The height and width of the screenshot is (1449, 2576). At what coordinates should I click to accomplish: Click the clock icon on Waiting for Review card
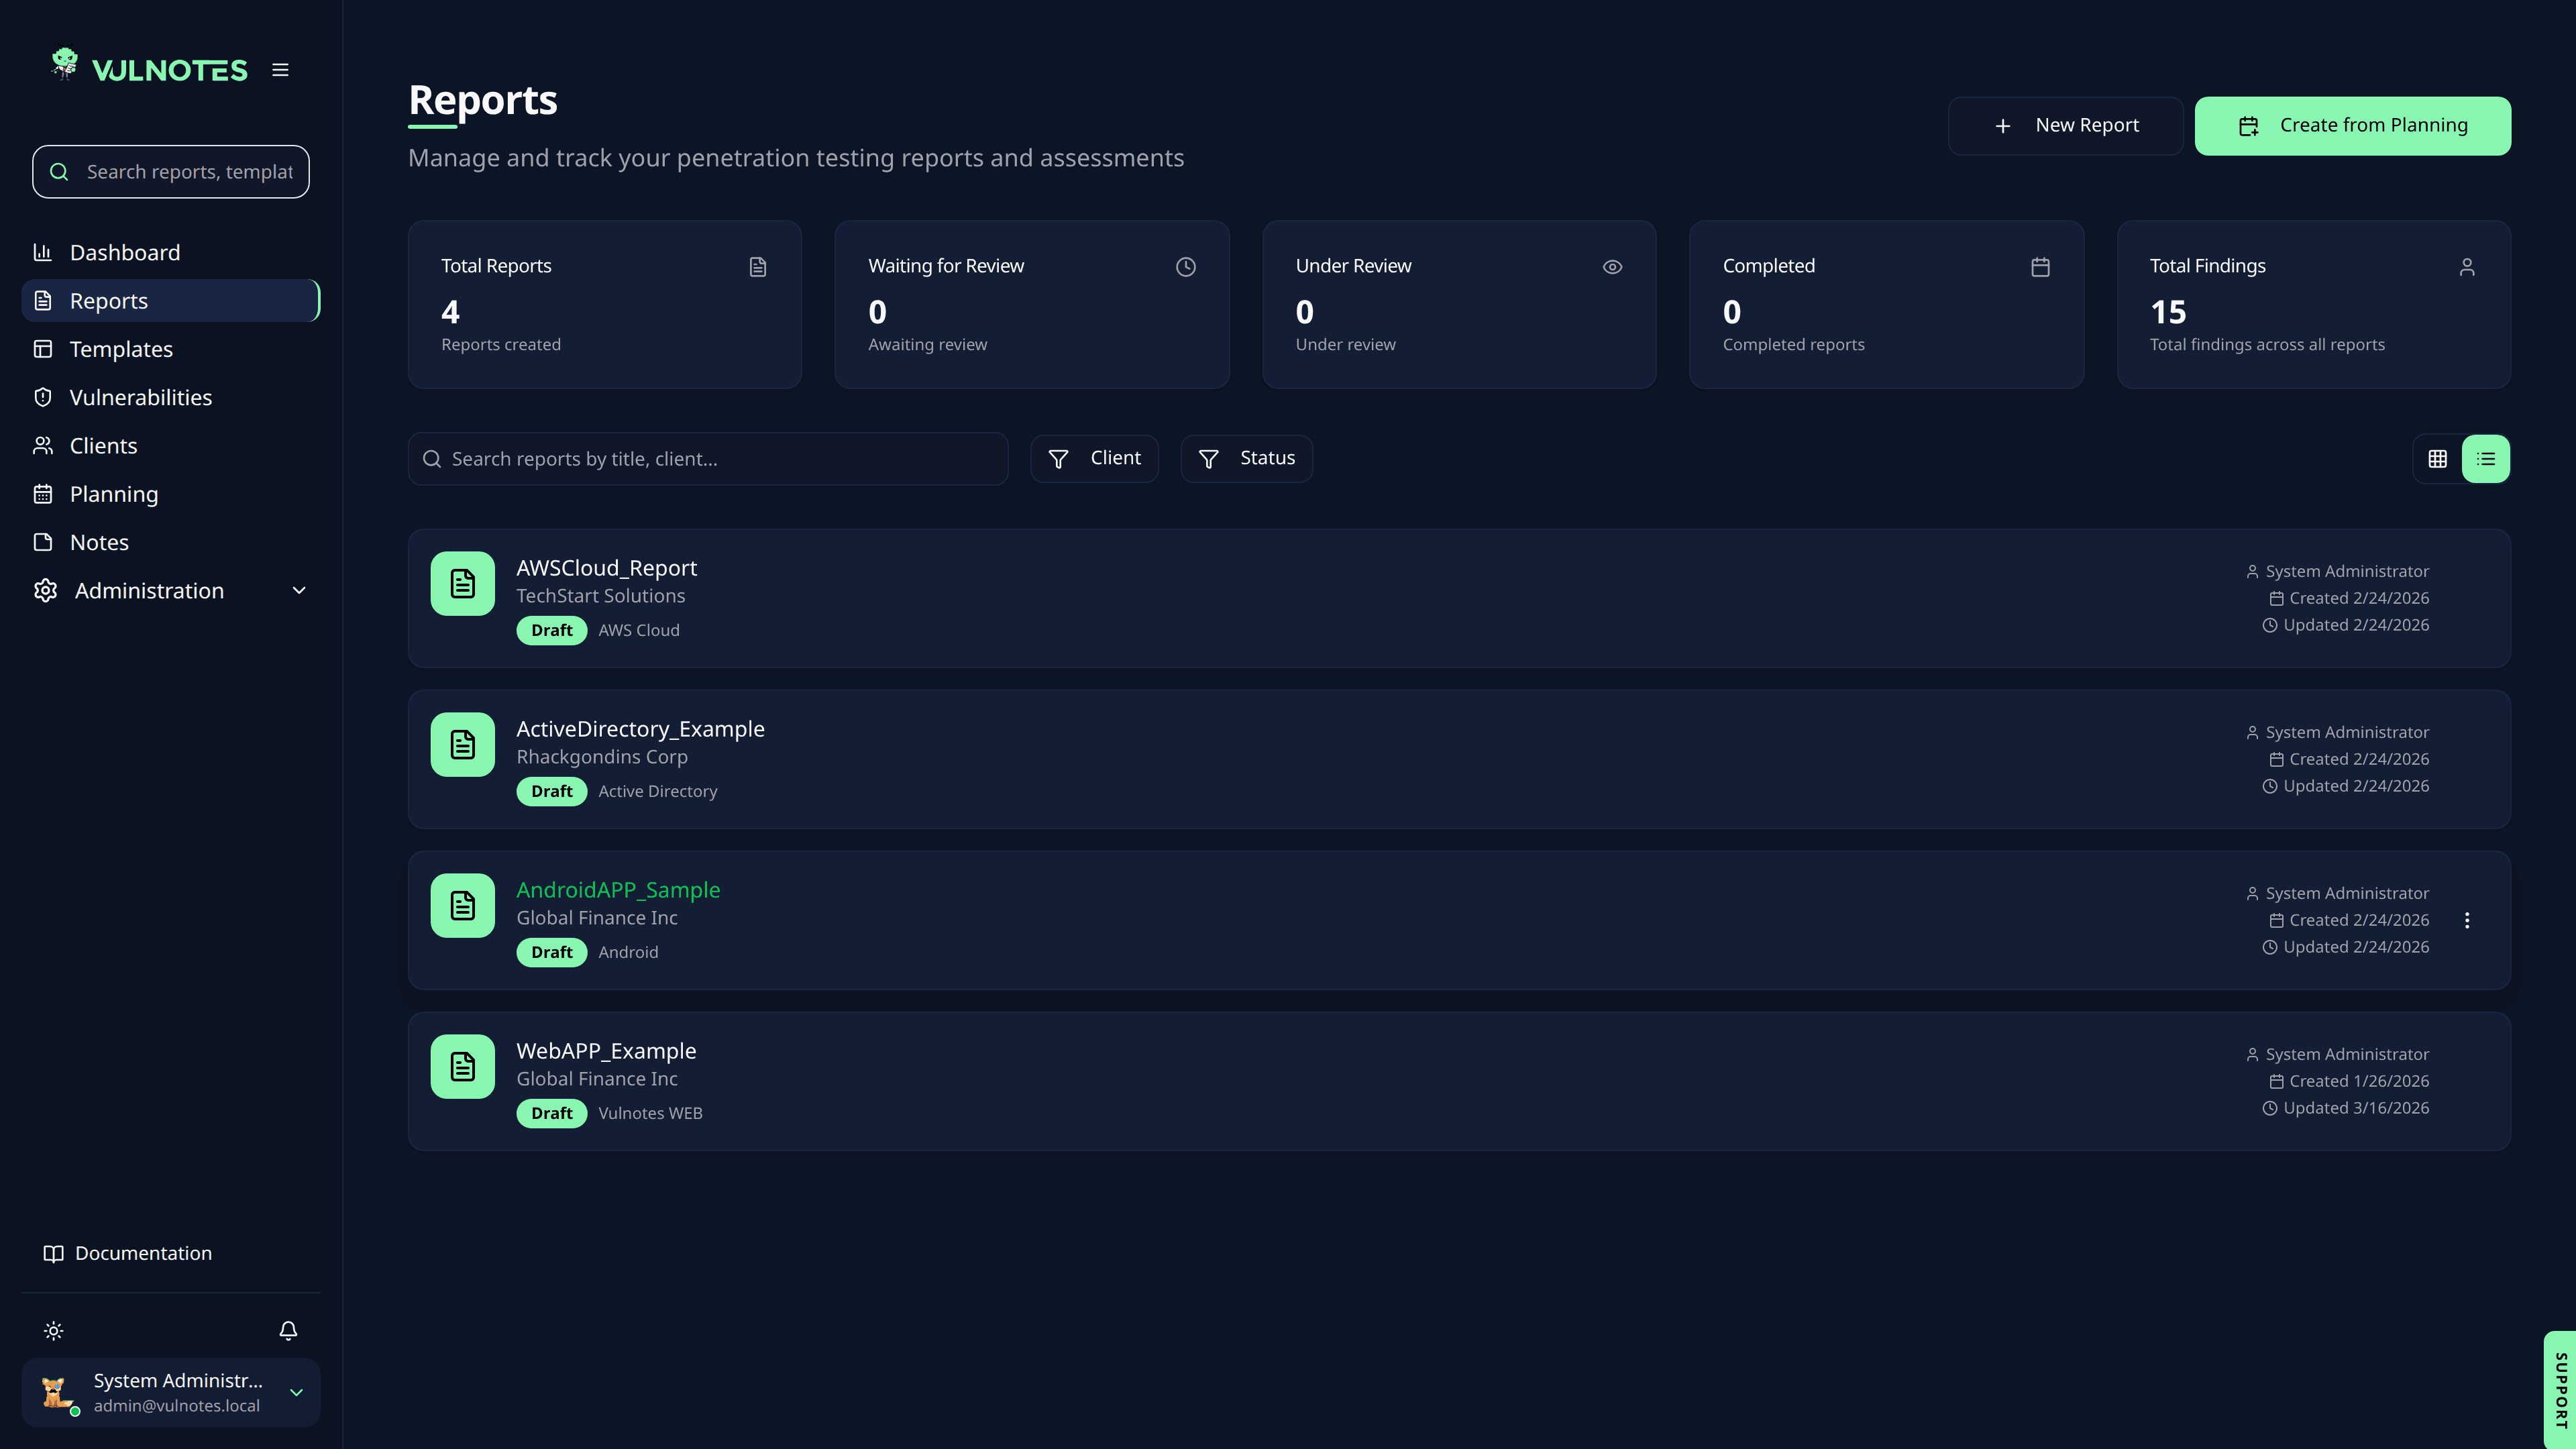click(x=1186, y=267)
